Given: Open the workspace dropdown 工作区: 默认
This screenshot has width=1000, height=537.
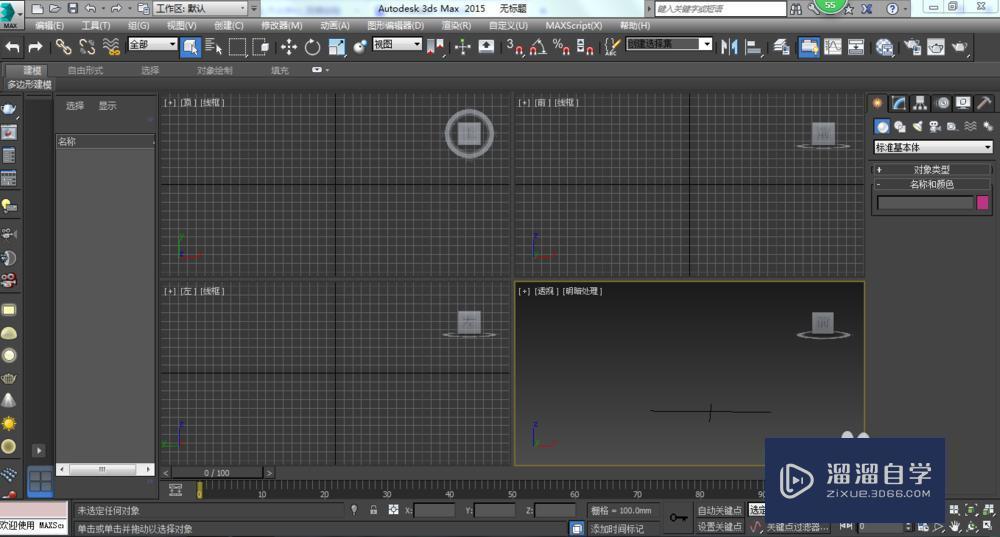Looking at the screenshot, I should point(200,8).
